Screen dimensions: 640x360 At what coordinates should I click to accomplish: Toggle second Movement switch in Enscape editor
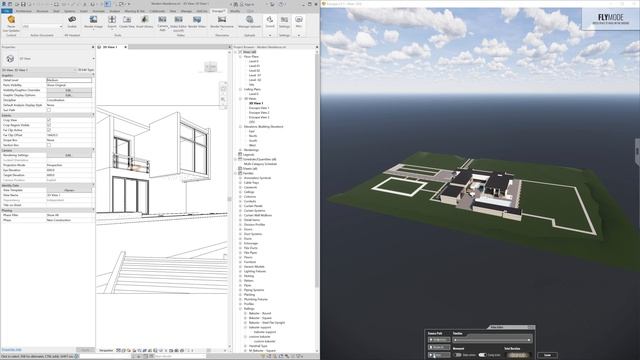(482, 355)
